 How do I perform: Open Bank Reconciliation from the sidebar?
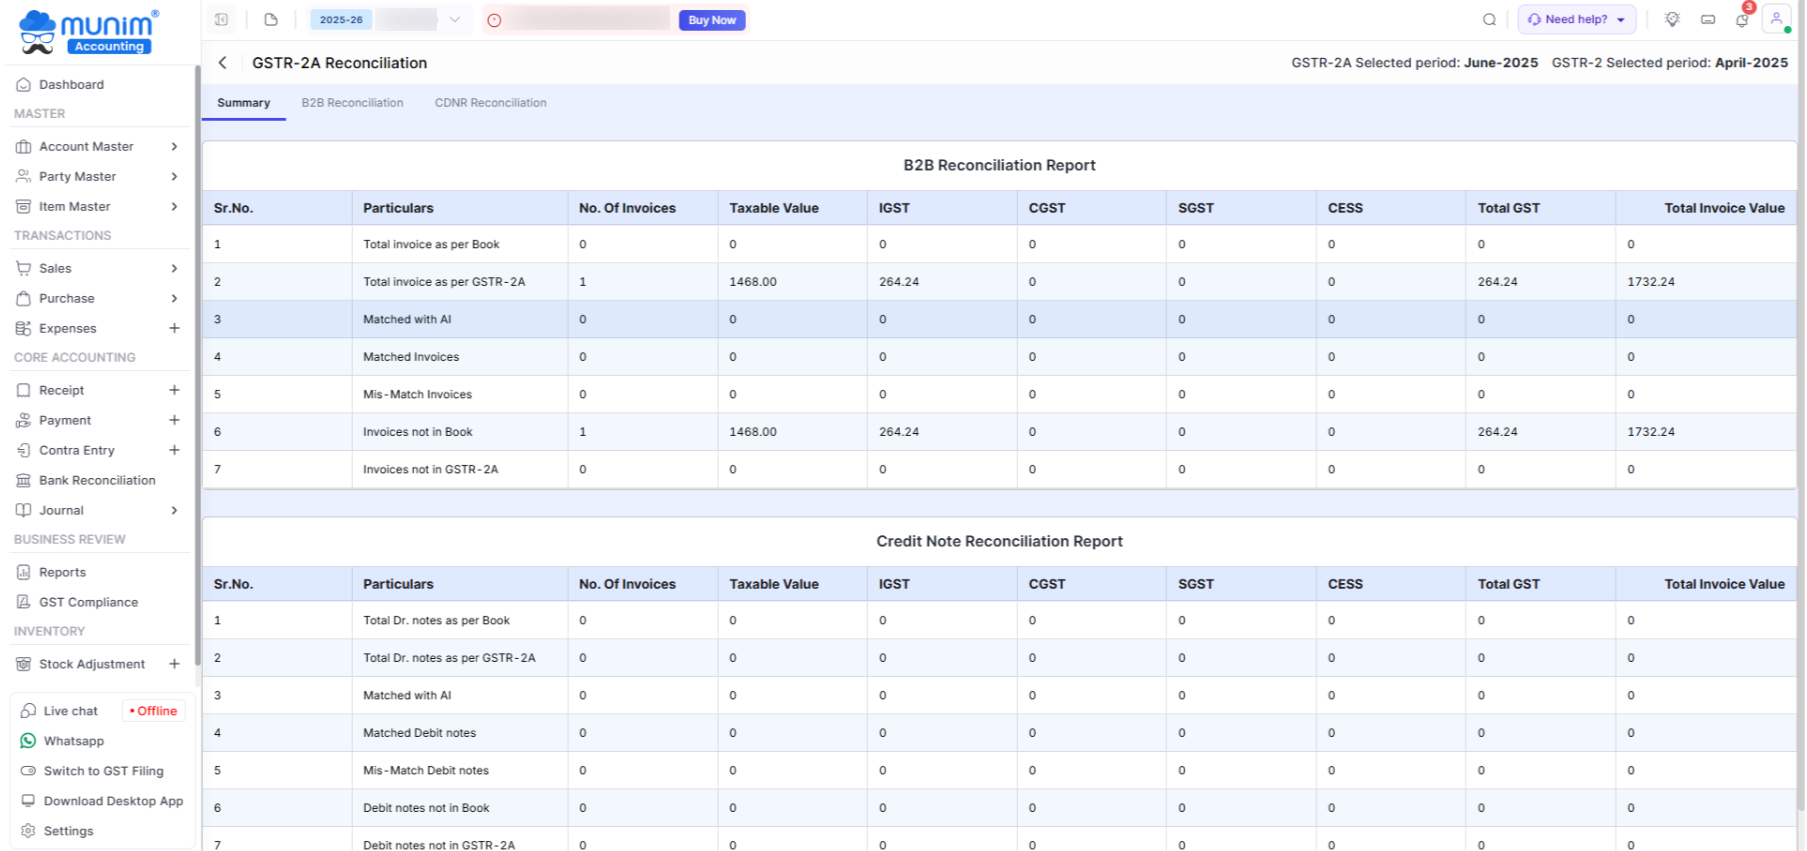point(97,480)
